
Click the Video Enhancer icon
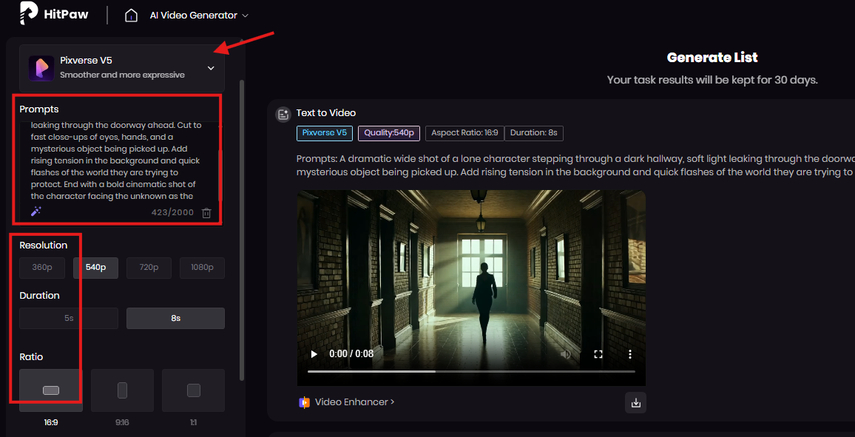click(x=304, y=403)
